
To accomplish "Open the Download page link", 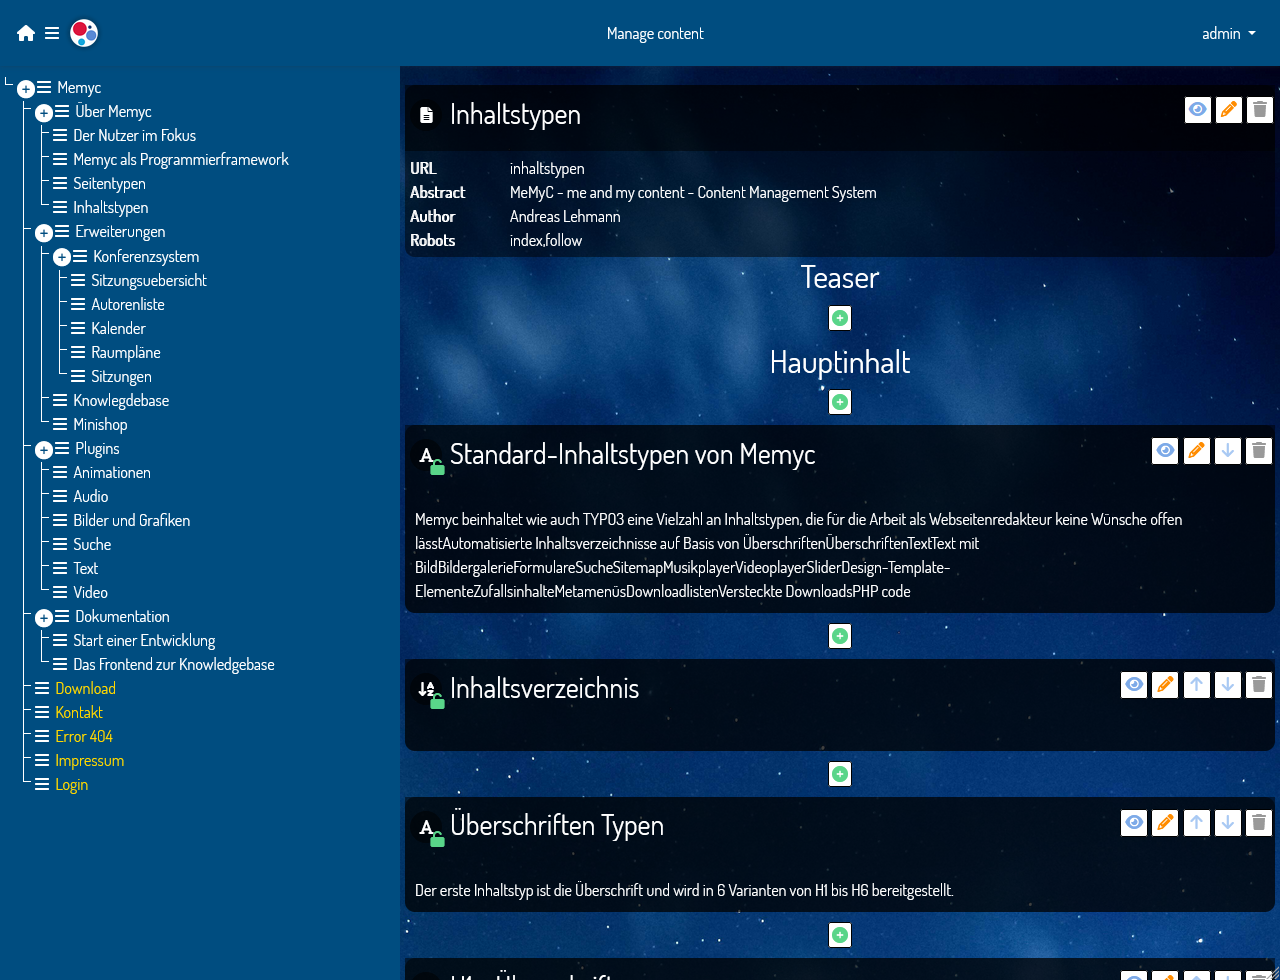I will tap(85, 688).
